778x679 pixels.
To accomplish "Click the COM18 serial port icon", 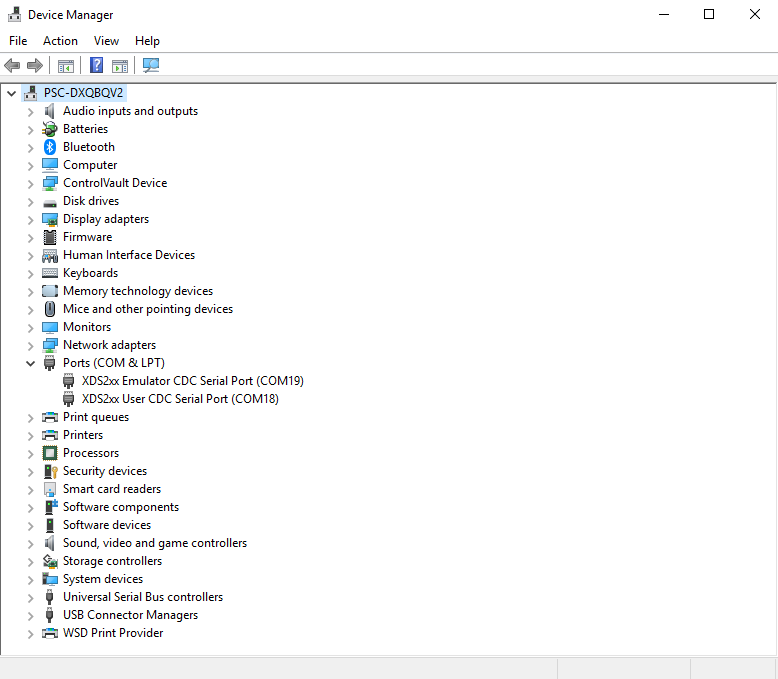I will [x=68, y=399].
